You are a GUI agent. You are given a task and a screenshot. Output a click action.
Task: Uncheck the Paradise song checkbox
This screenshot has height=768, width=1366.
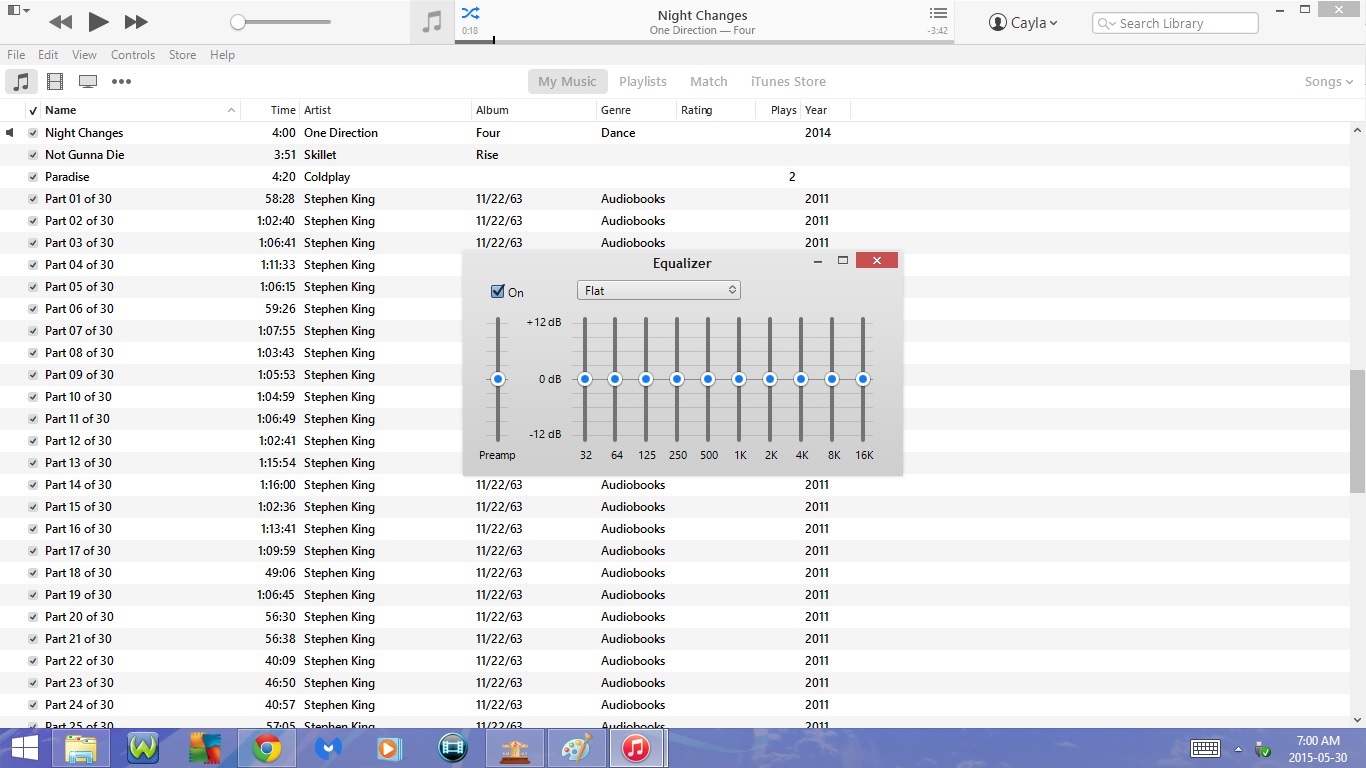click(33, 177)
